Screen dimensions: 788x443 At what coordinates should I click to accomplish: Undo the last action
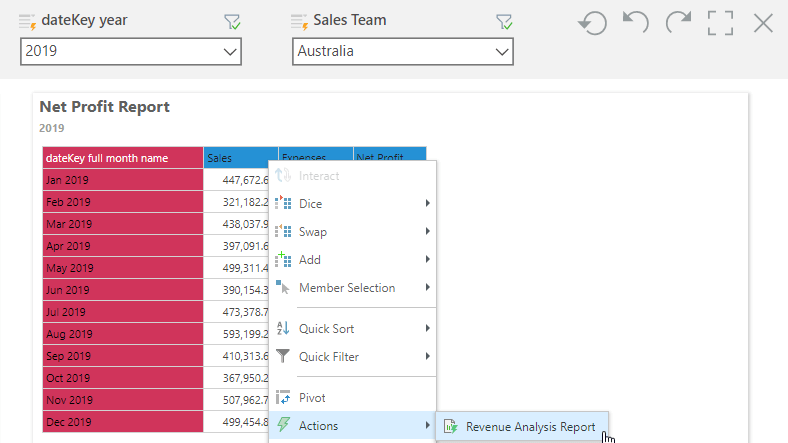[x=636, y=23]
